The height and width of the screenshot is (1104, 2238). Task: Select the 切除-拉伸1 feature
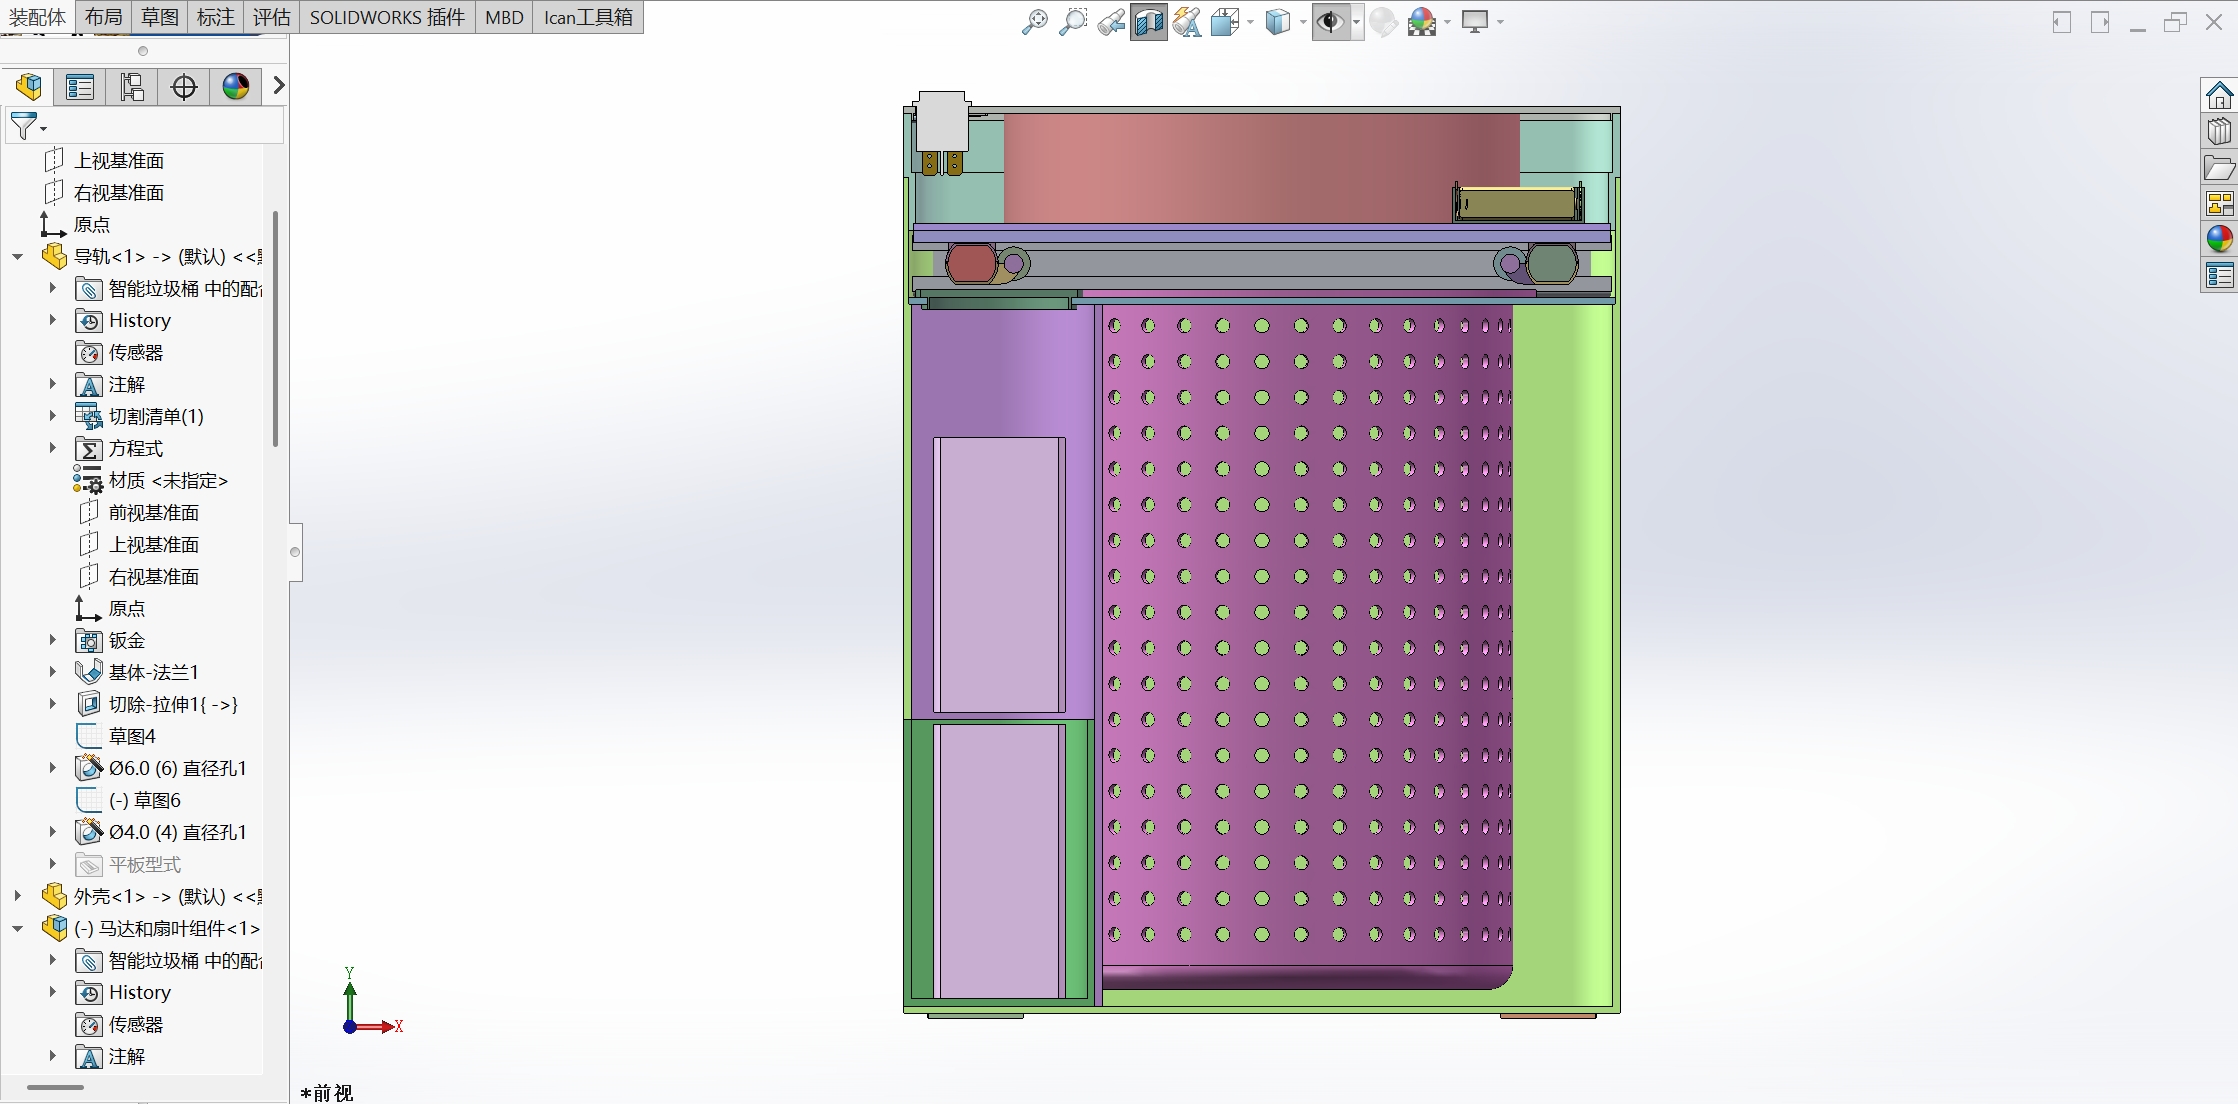[172, 704]
